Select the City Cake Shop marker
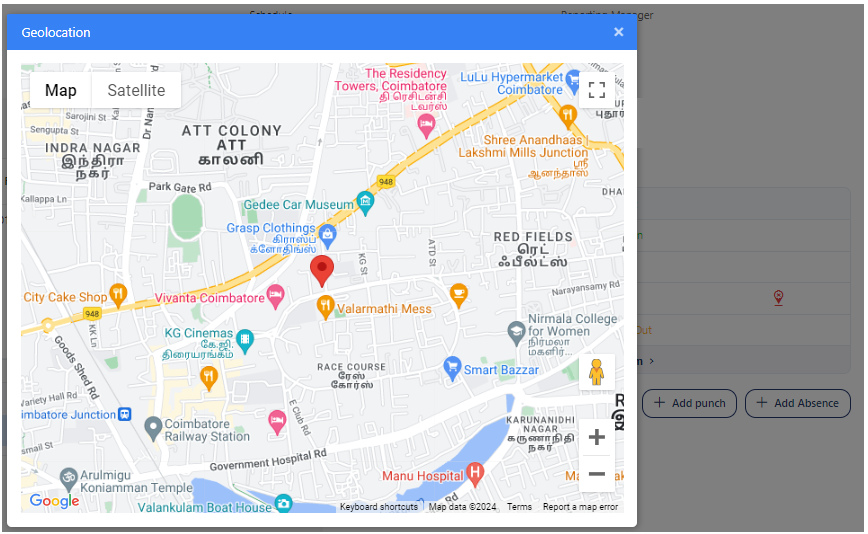This screenshot has height=534, width=868. pos(118,296)
